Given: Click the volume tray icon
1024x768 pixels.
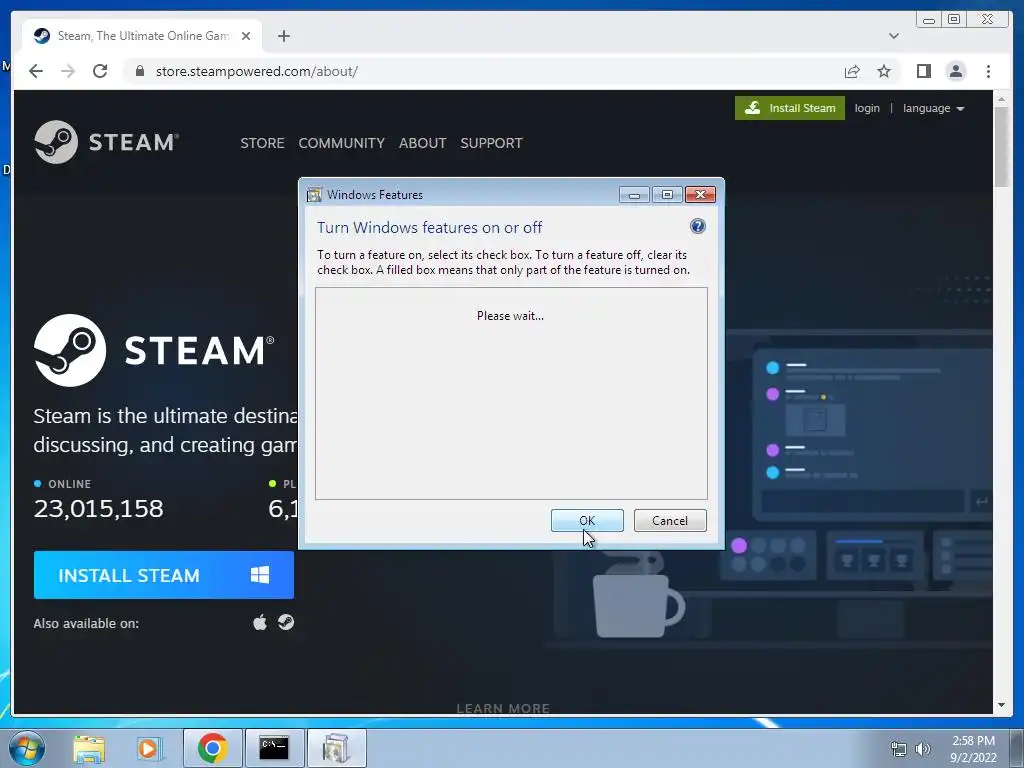Looking at the screenshot, I should (x=923, y=749).
